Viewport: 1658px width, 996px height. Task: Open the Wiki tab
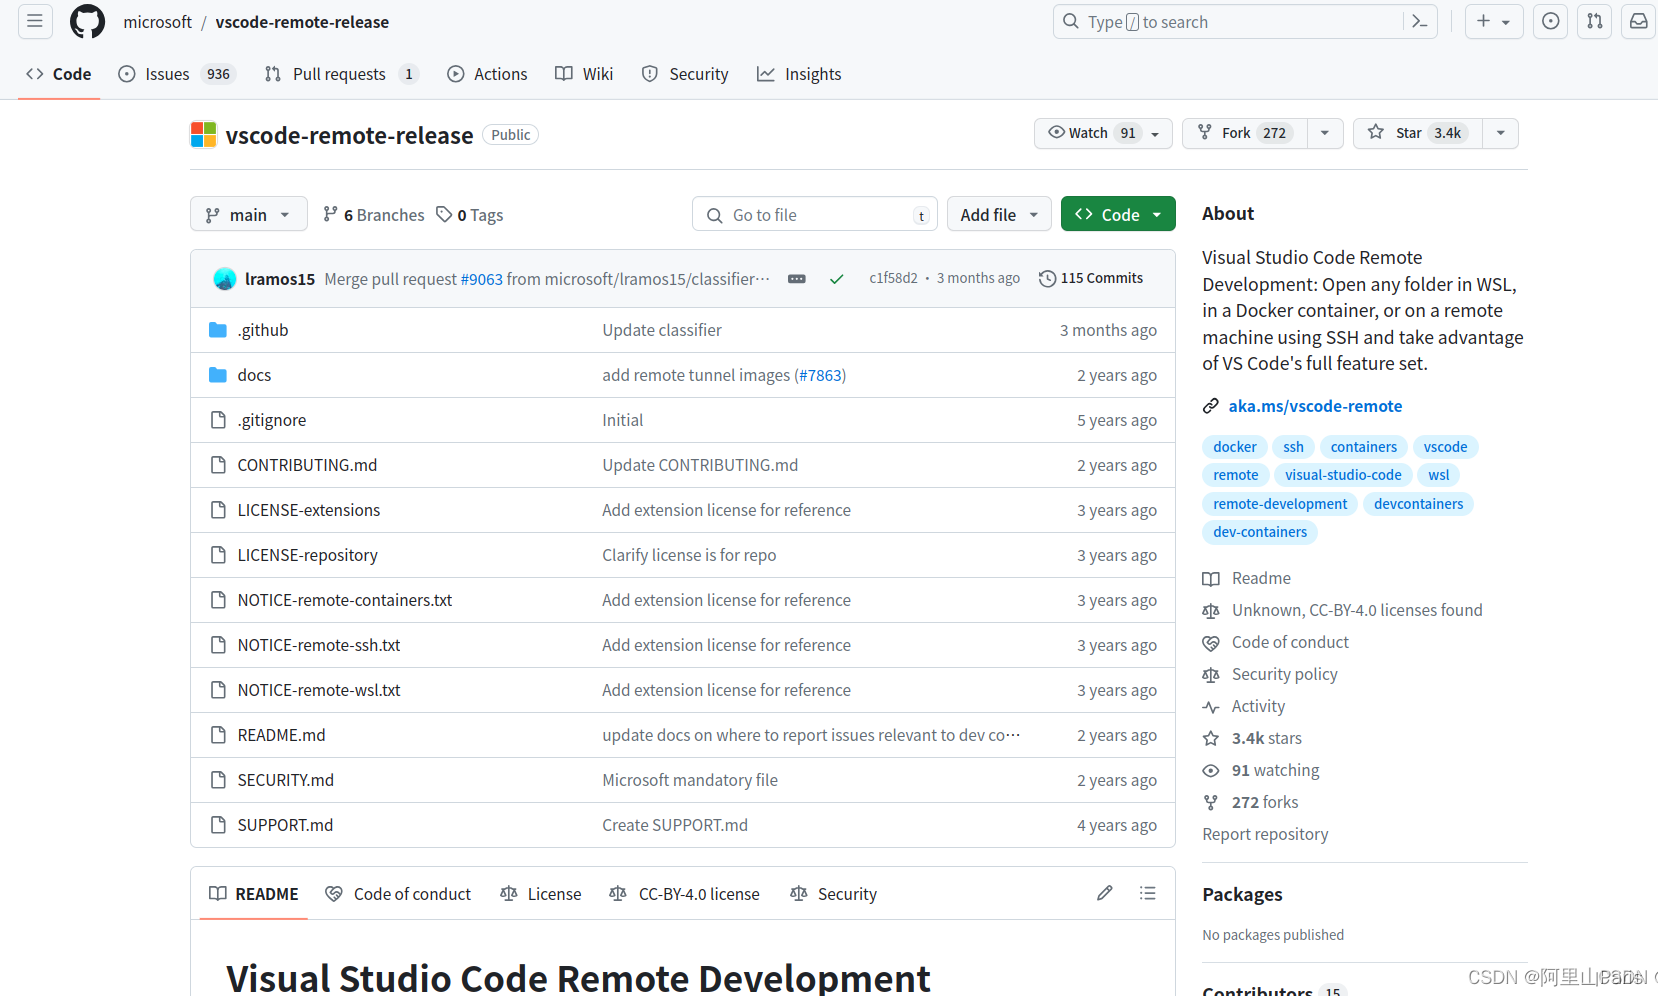click(584, 74)
